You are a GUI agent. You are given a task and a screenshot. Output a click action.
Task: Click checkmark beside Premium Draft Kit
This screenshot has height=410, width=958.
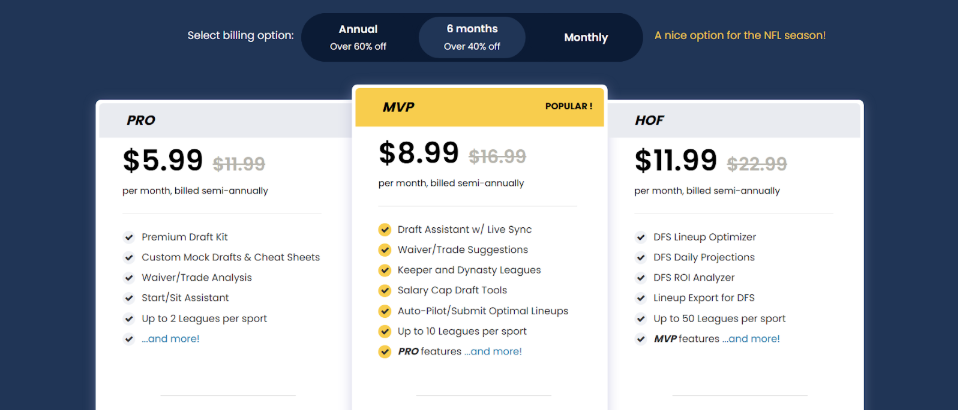click(x=128, y=237)
